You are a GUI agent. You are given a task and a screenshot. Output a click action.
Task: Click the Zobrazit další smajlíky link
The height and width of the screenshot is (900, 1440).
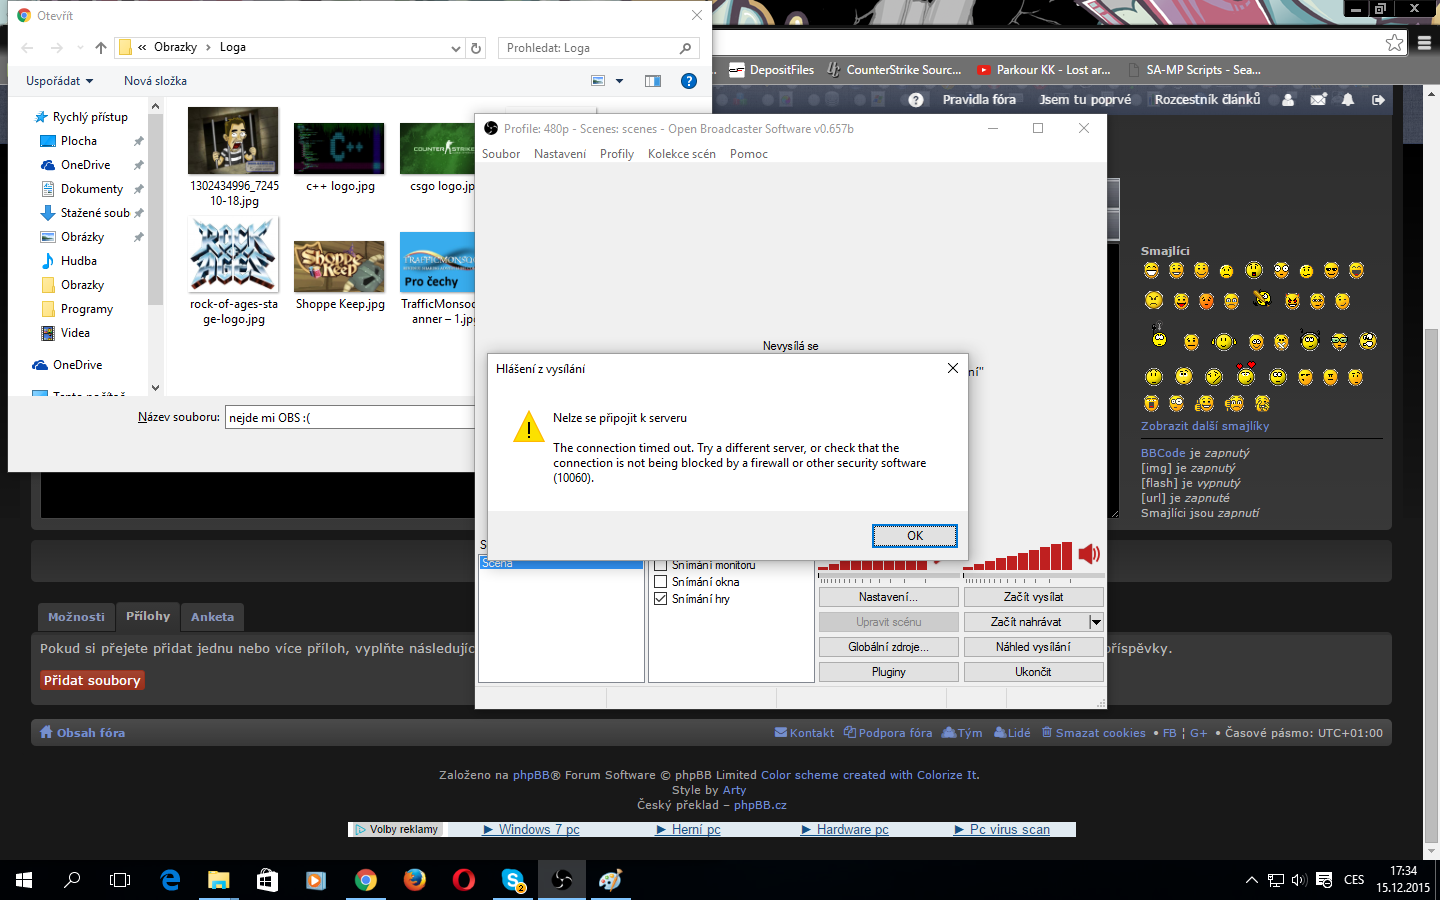click(1205, 426)
